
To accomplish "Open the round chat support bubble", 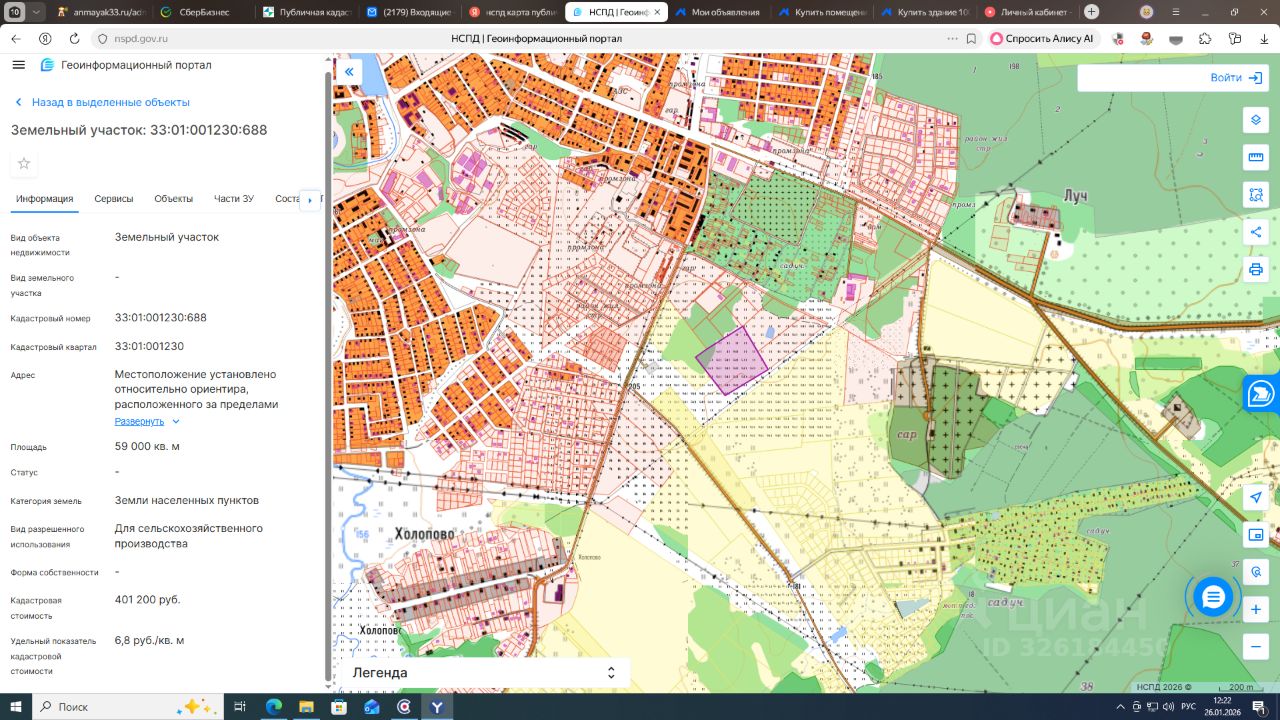I will pyautogui.click(x=1213, y=597).
